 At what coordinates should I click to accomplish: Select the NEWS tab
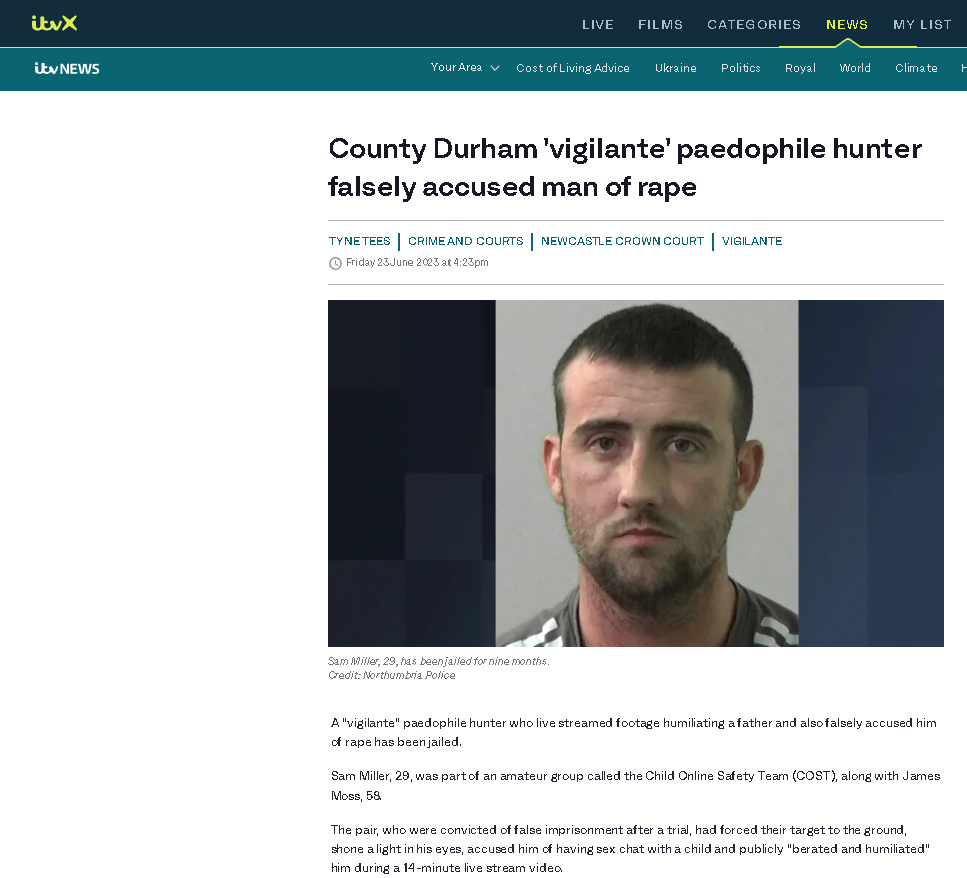pyautogui.click(x=847, y=25)
